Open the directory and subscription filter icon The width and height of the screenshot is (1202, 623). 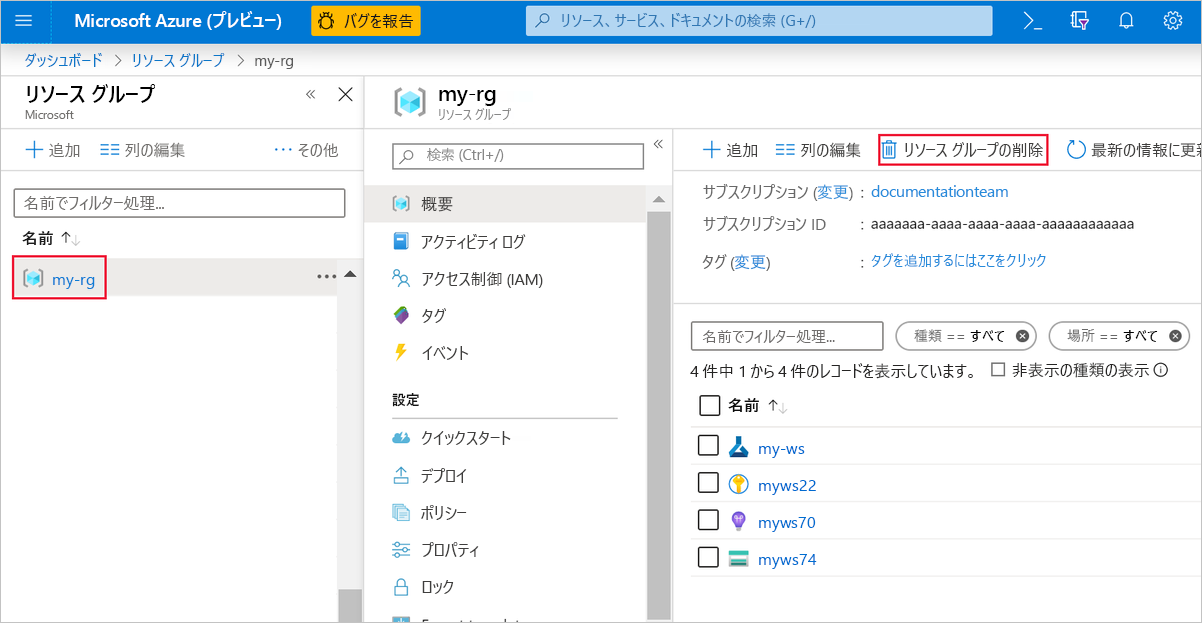point(1079,21)
